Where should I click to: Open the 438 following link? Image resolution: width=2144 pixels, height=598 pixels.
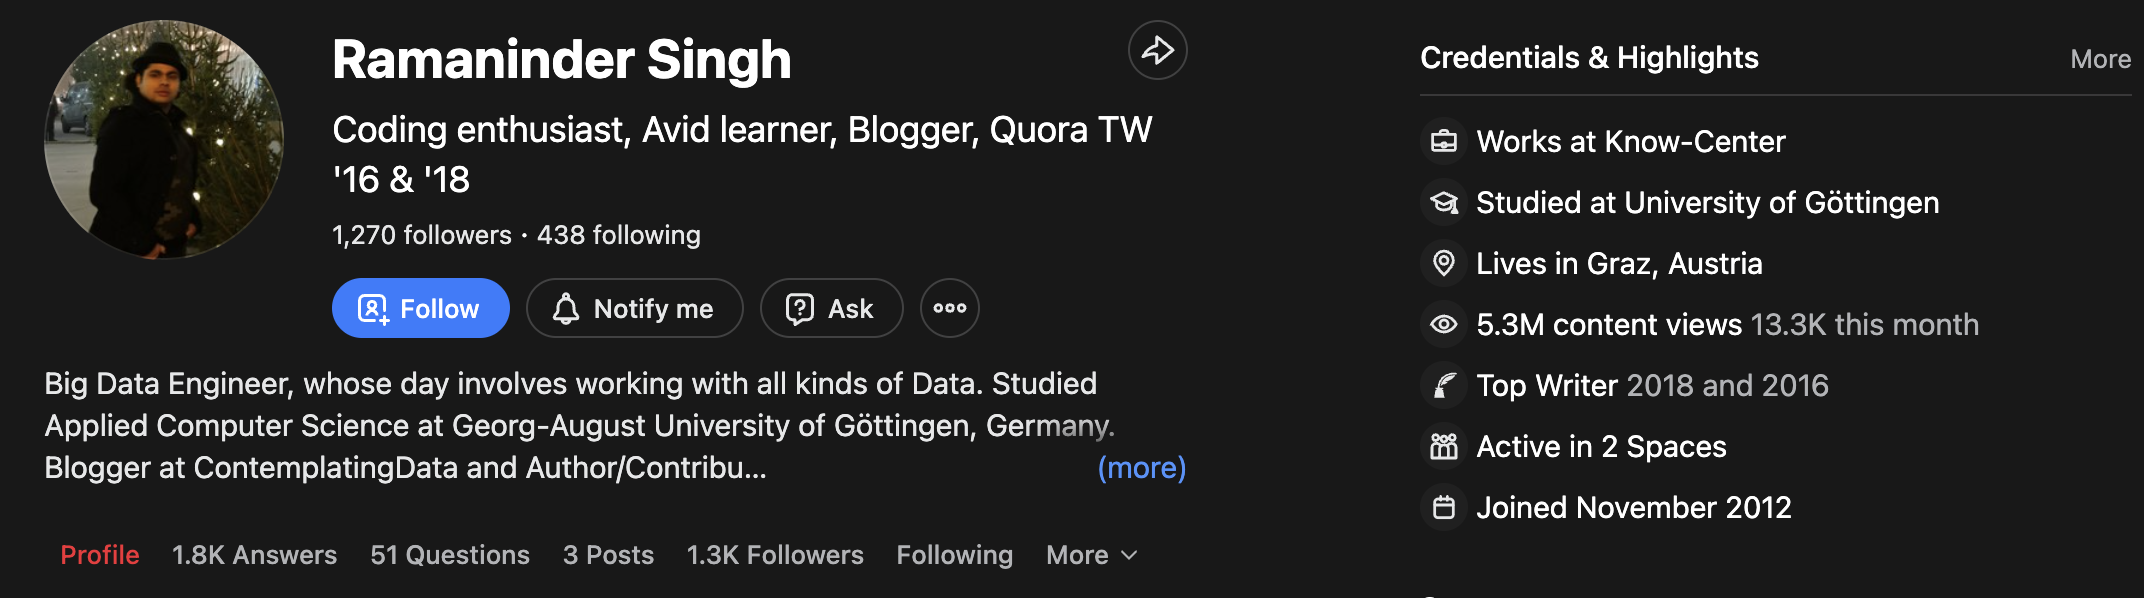pyautogui.click(x=618, y=235)
